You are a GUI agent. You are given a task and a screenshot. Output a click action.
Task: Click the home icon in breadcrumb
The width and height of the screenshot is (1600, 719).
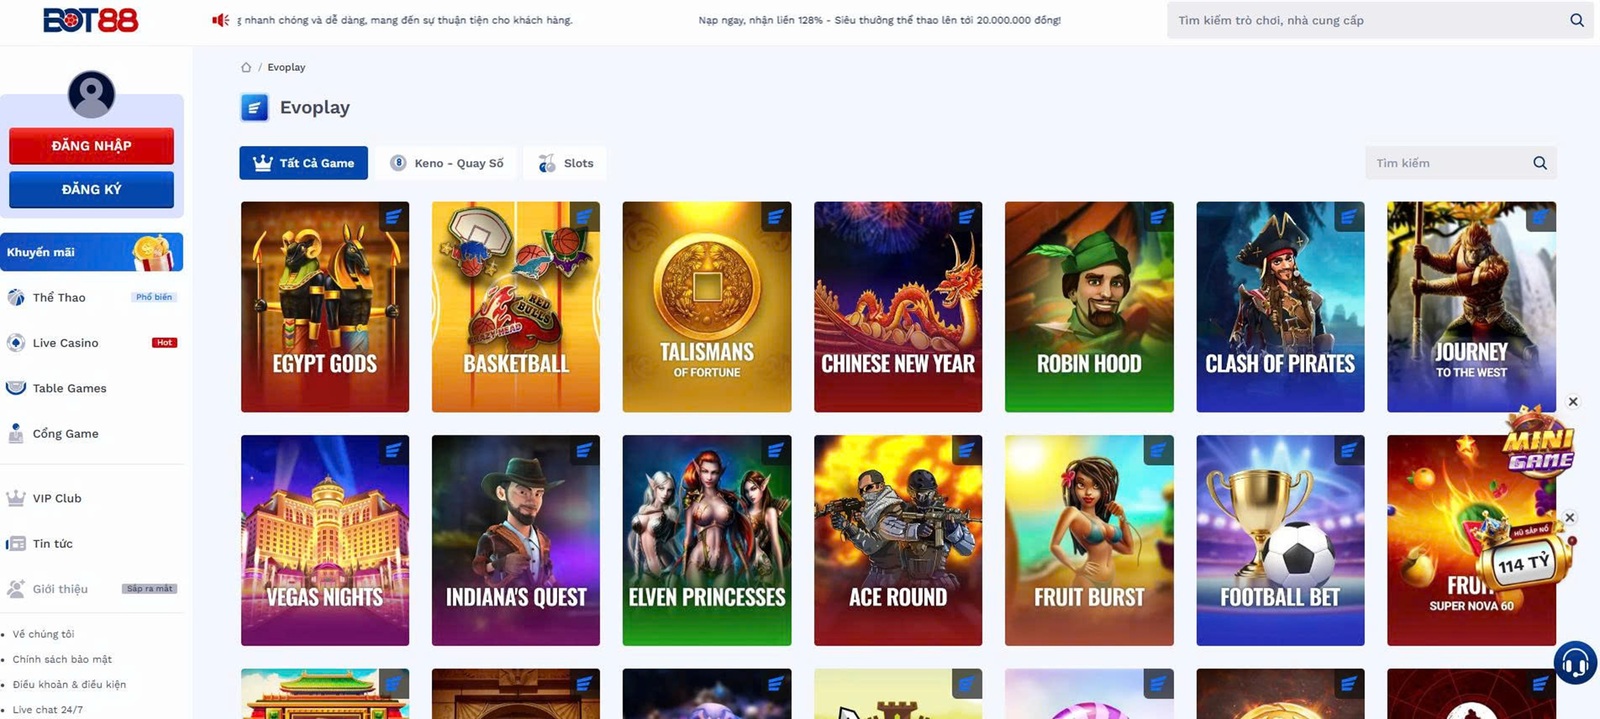[246, 67]
